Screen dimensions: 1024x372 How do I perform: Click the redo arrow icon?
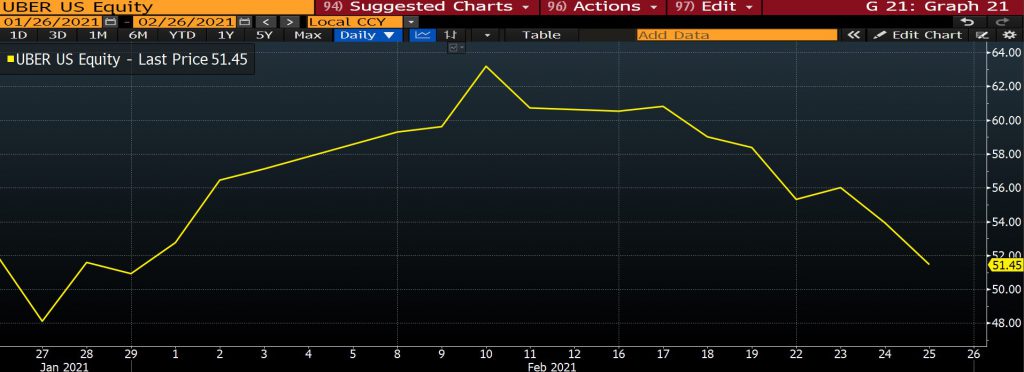(1003, 22)
